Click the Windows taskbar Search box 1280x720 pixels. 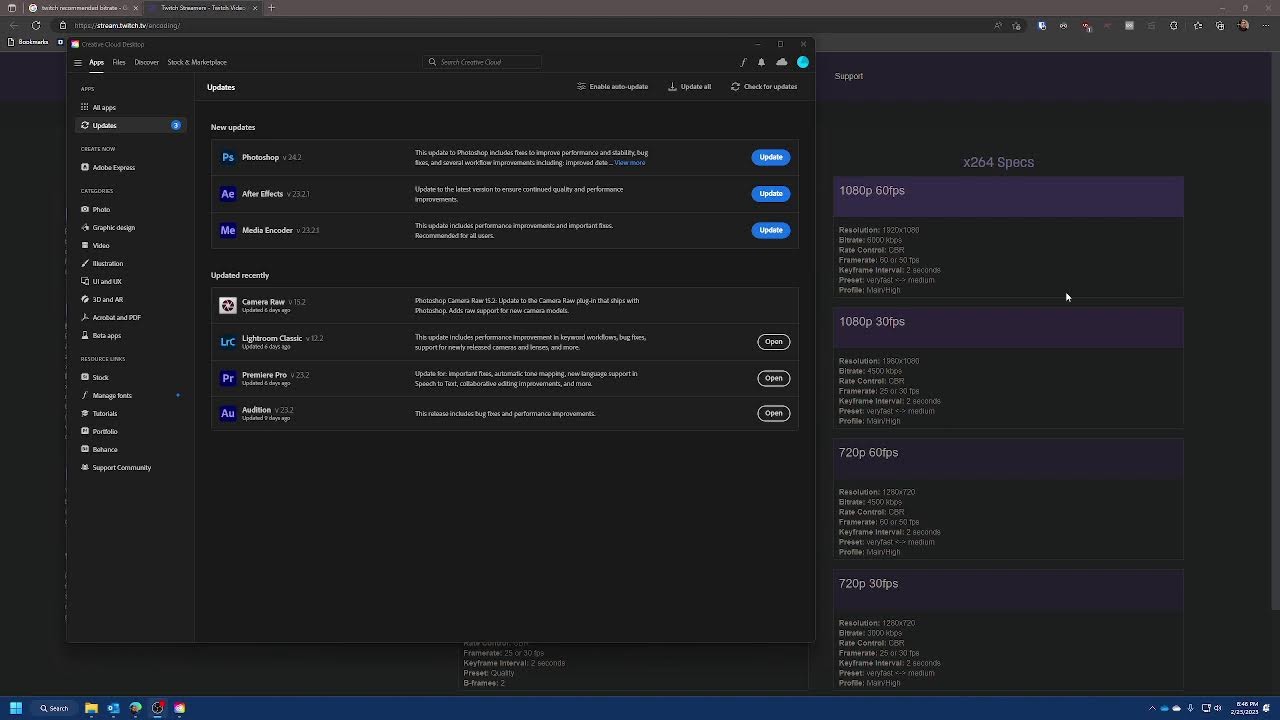pyautogui.click(x=55, y=708)
